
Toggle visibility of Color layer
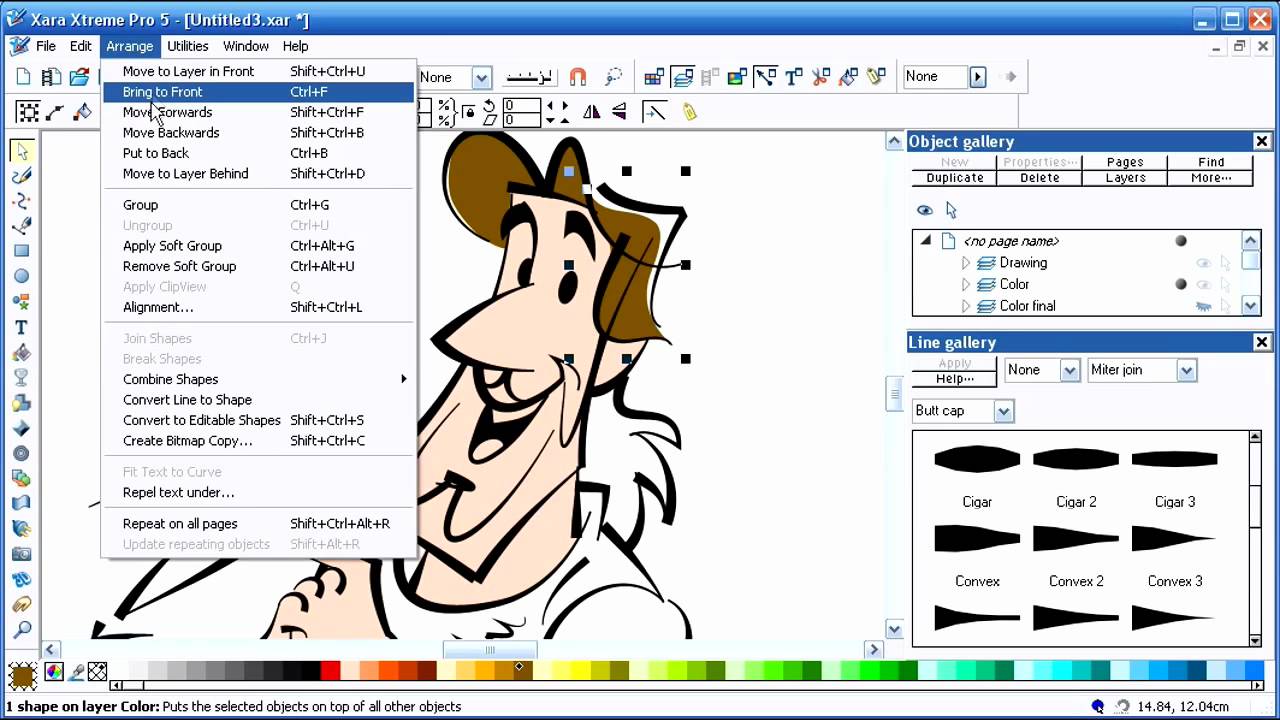(x=1204, y=285)
